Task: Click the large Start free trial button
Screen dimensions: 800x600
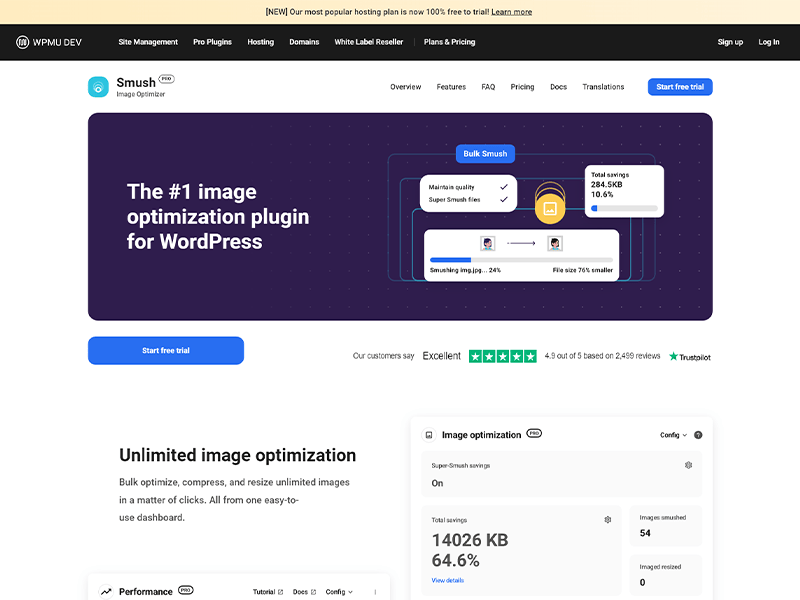Action: click(x=166, y=351)
